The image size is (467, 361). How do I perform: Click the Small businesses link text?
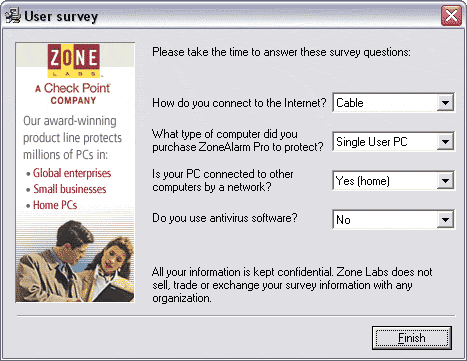pyautogui.click(x=70, y=189)
